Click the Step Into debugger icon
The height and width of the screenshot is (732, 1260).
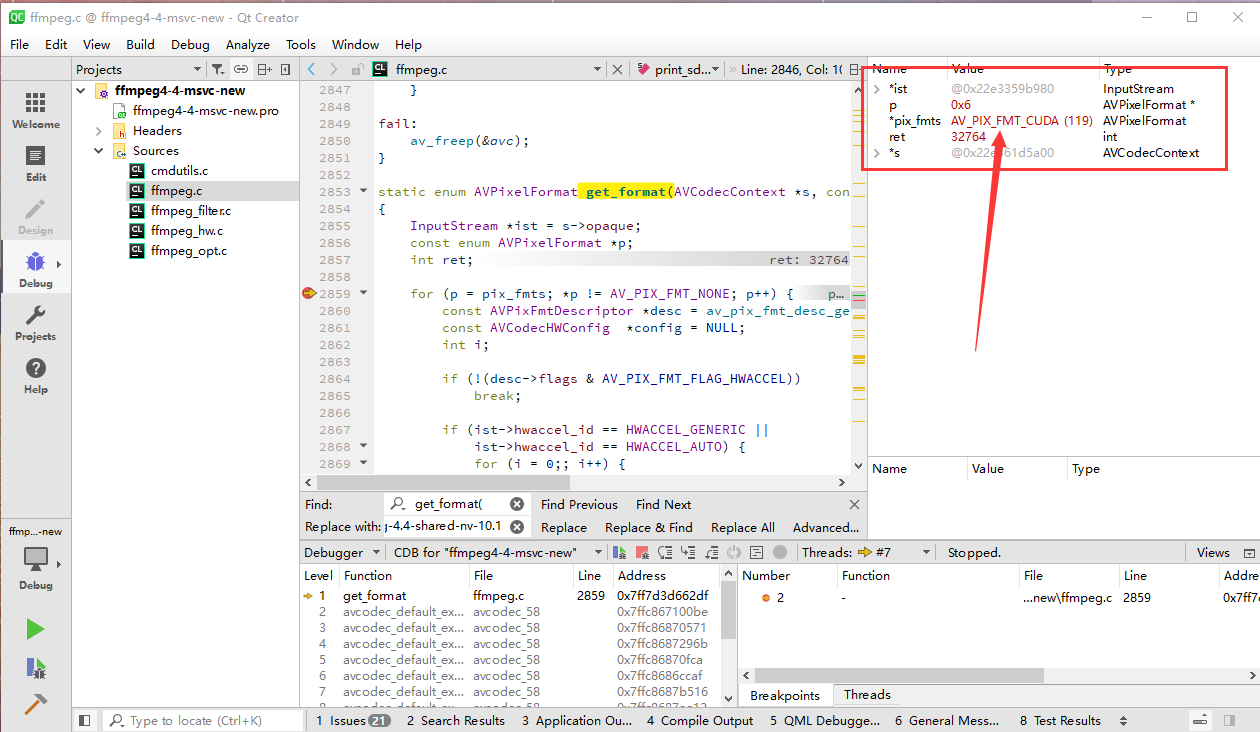(688, 552)
